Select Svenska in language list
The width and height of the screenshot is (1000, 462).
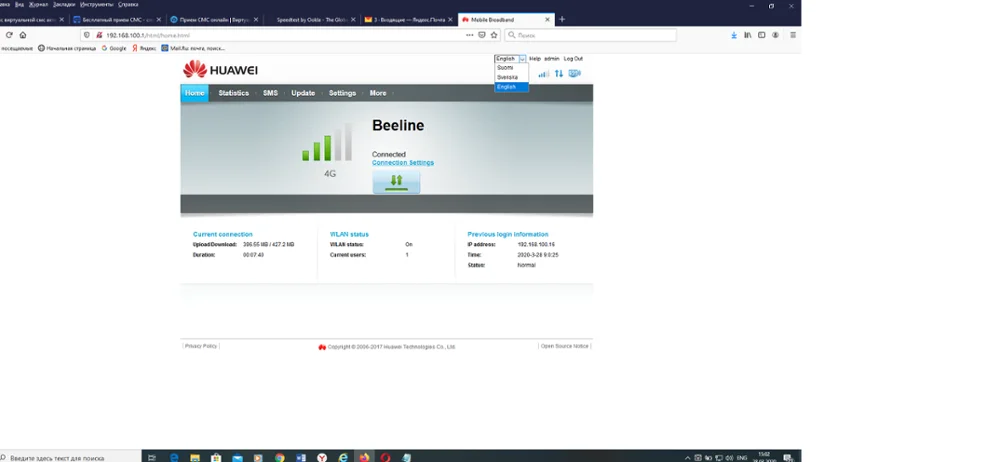511,77
